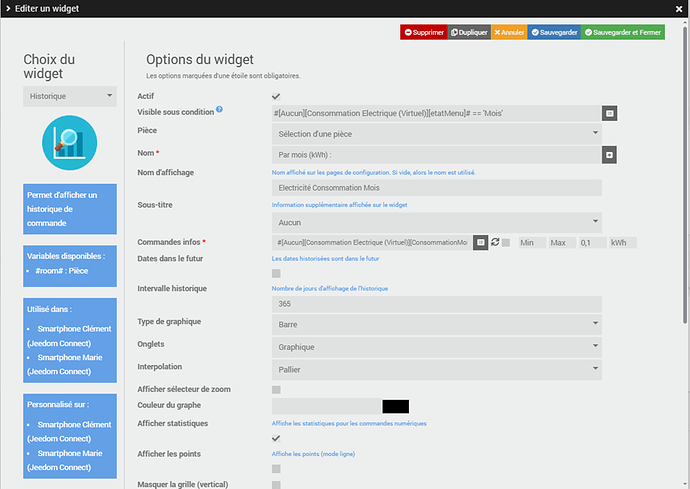This screenshot has height=489, width=690.
Task: Open the Type de graphique Barre dropdown
Action: 437,324
